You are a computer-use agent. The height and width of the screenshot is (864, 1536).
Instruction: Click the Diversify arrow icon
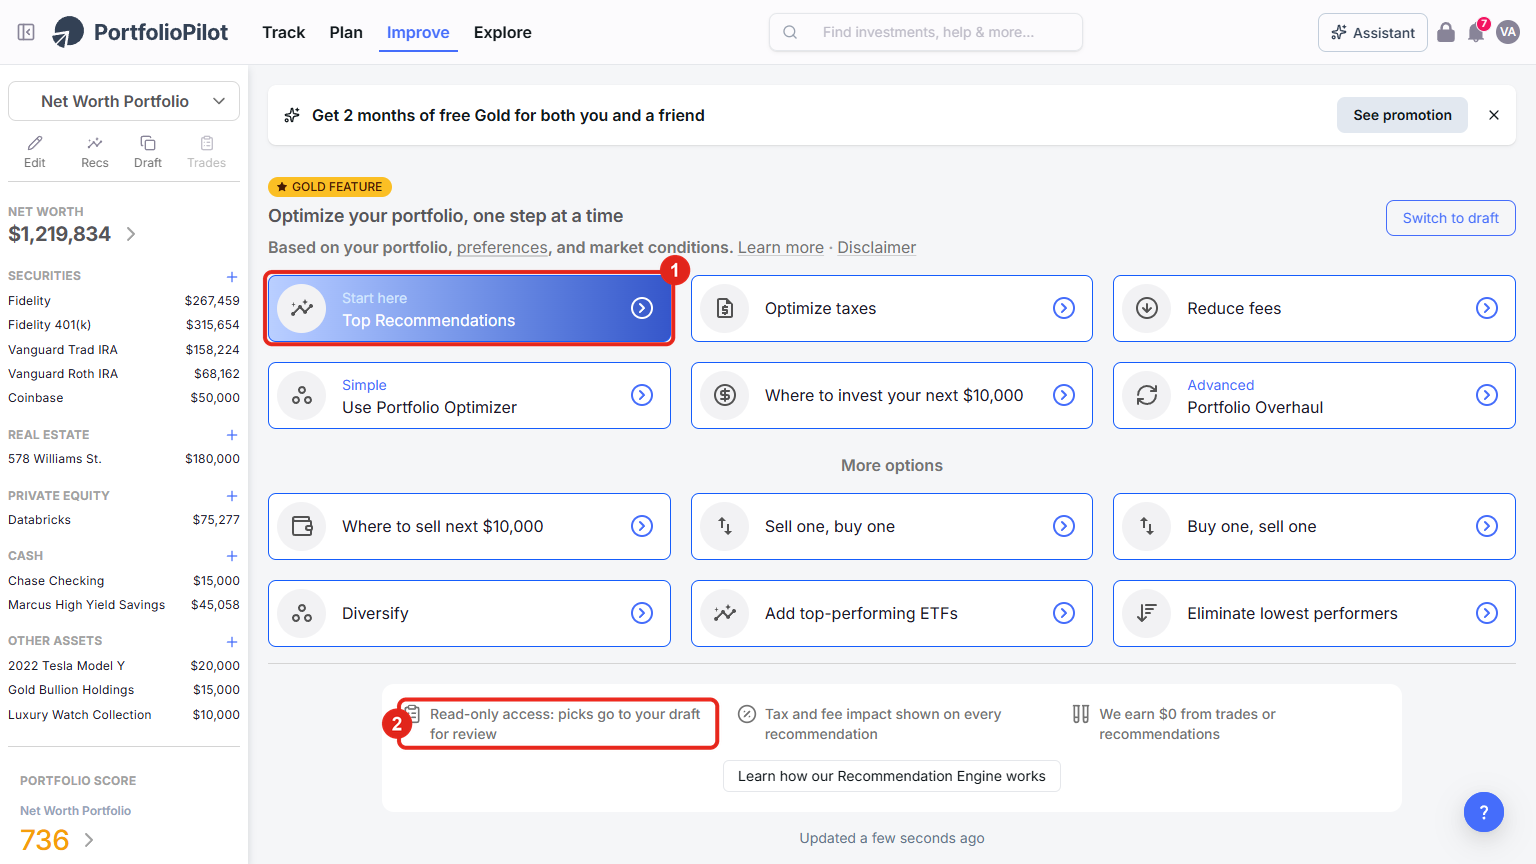(642, 613)
